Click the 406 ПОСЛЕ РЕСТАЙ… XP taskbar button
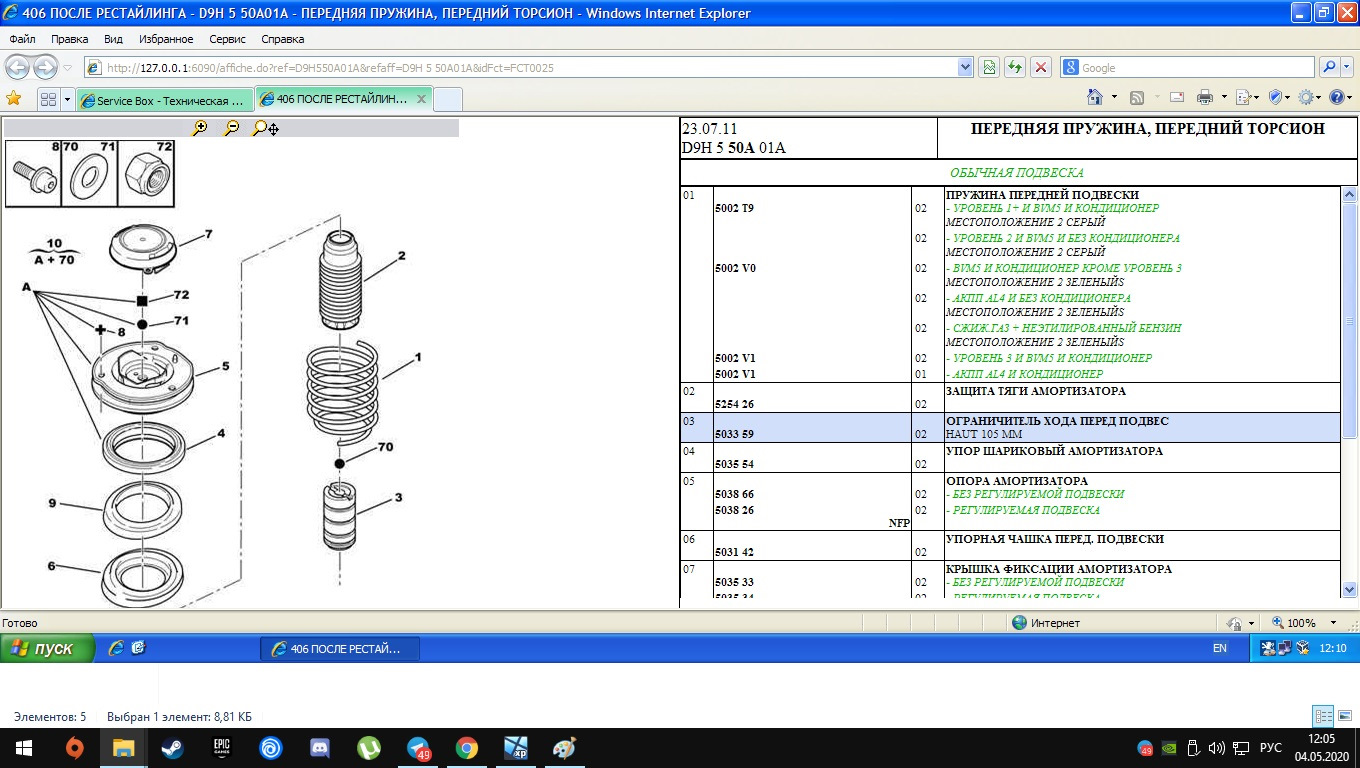Image resolution: width=1360 pixels, height=768 pixels. click(340, 648)
